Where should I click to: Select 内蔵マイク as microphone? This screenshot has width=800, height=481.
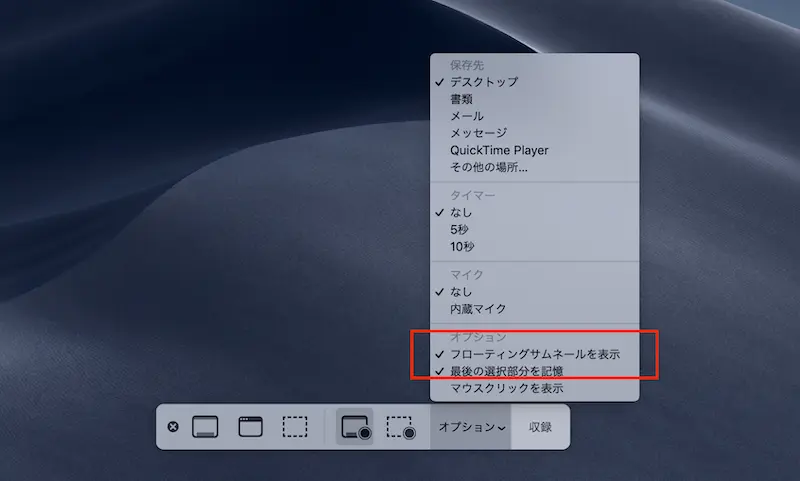point(535,309)
